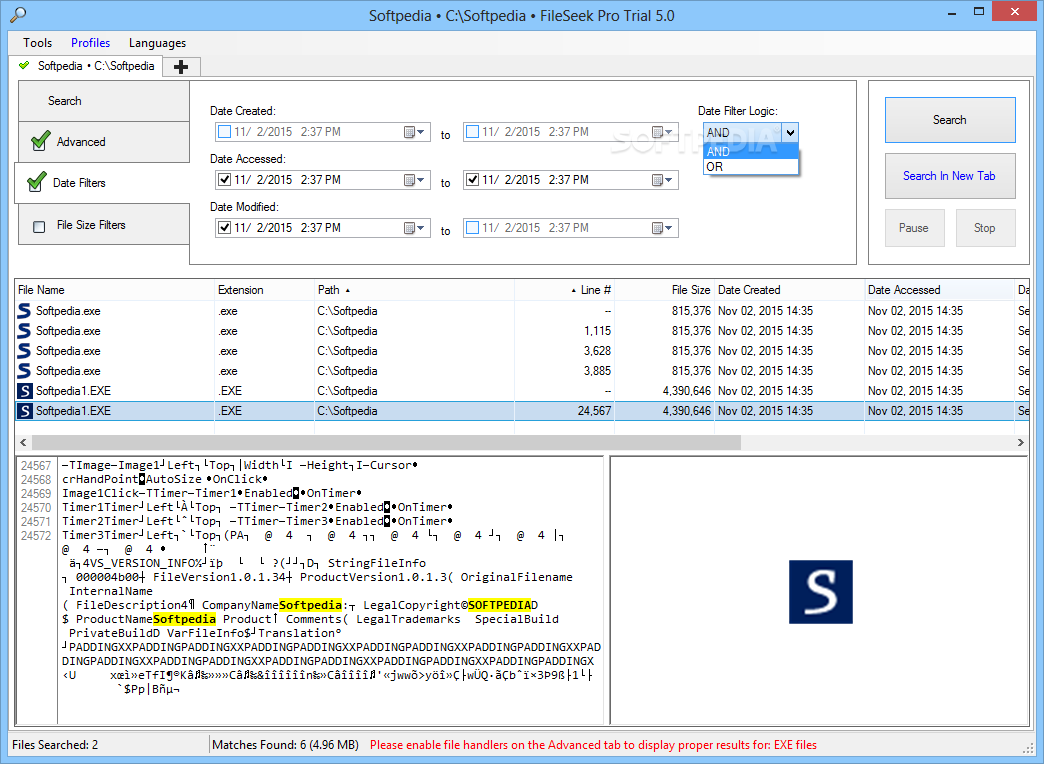The width and height of the screenshot is (1044, 764).
Task: Select the Date Filters side tab
Action: [x=102, y=183]
